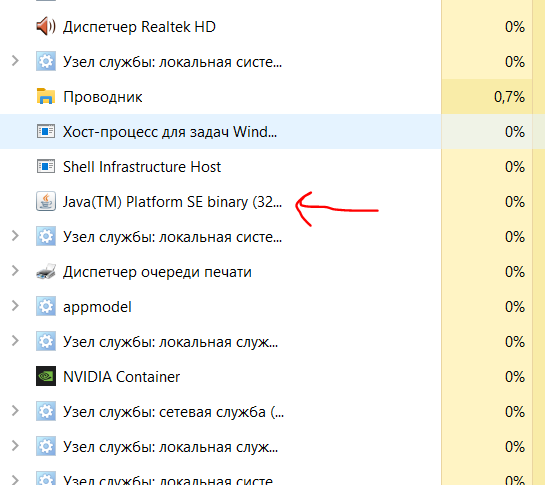Select Хост-процесс для задач Wind... row text
Viewport: 545px width, 485px height.
click(x=170, y=132)
